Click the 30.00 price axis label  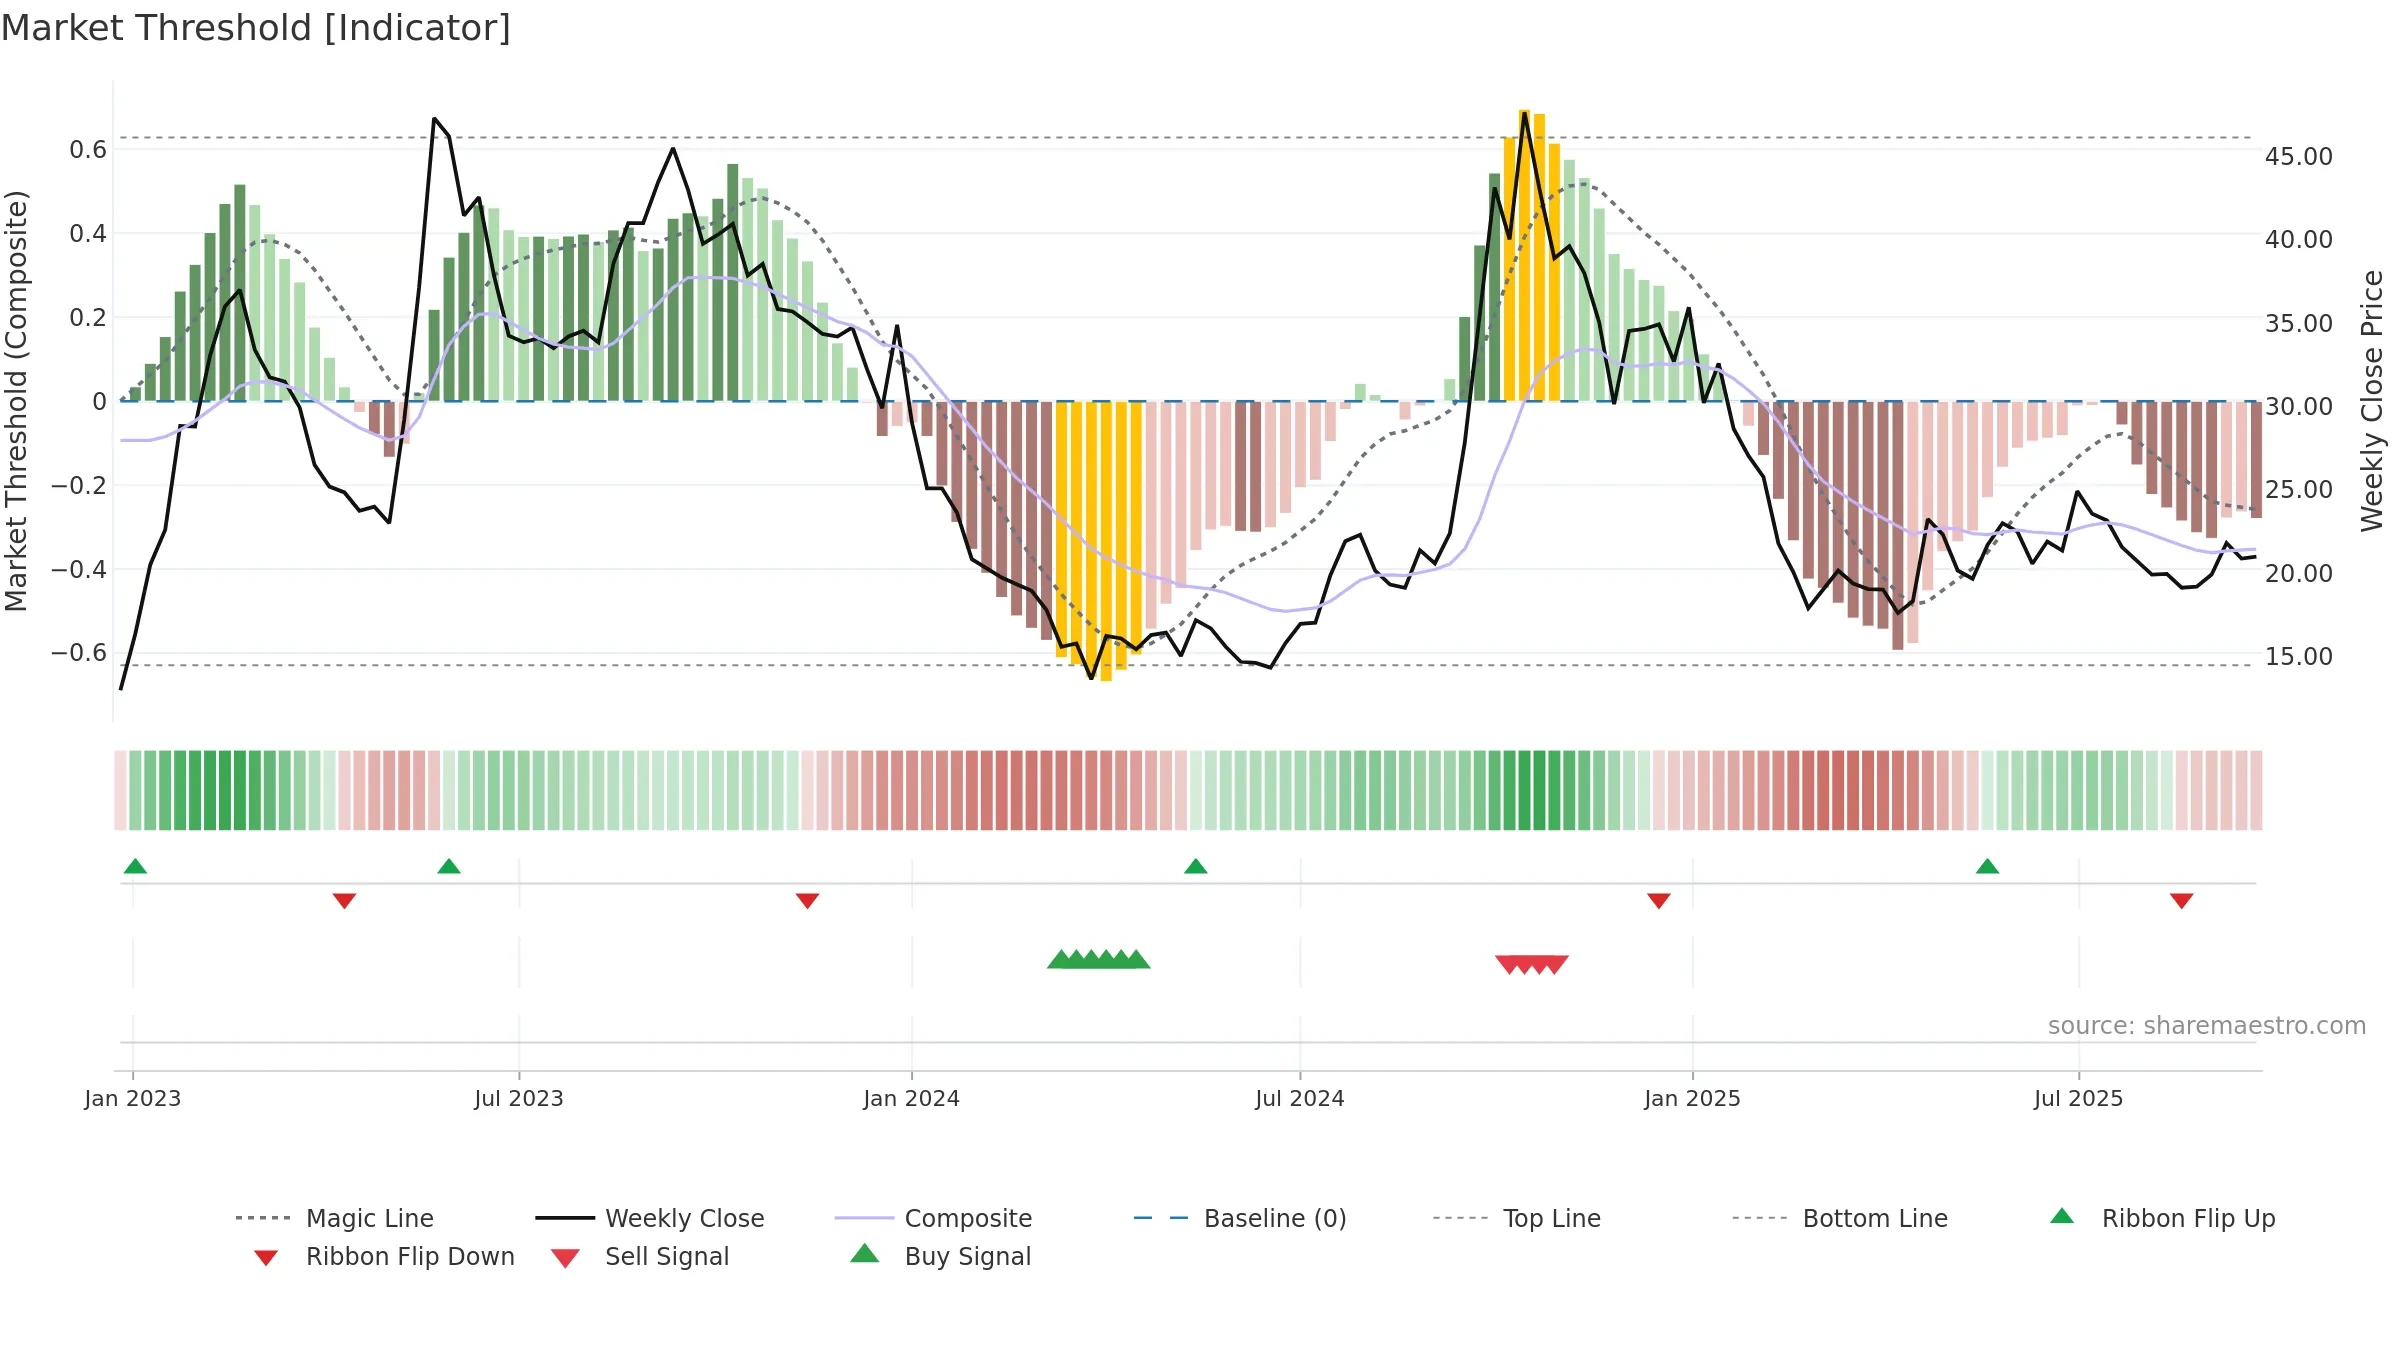point(2299,407)
